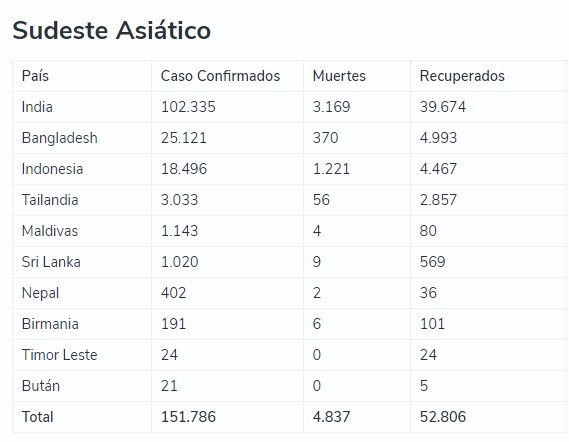
Task: Click the Sudeste Asiático heading
Action: [x=111, y=30]
